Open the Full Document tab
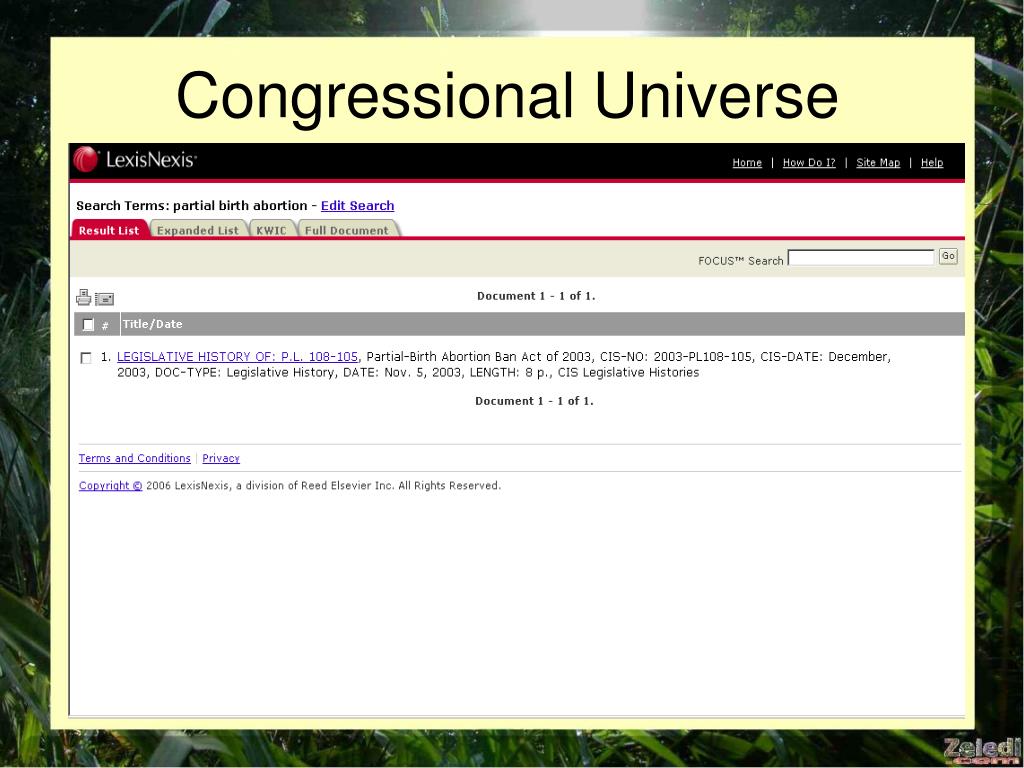This screenshot has width=1024, height=768. coord(347,230)
